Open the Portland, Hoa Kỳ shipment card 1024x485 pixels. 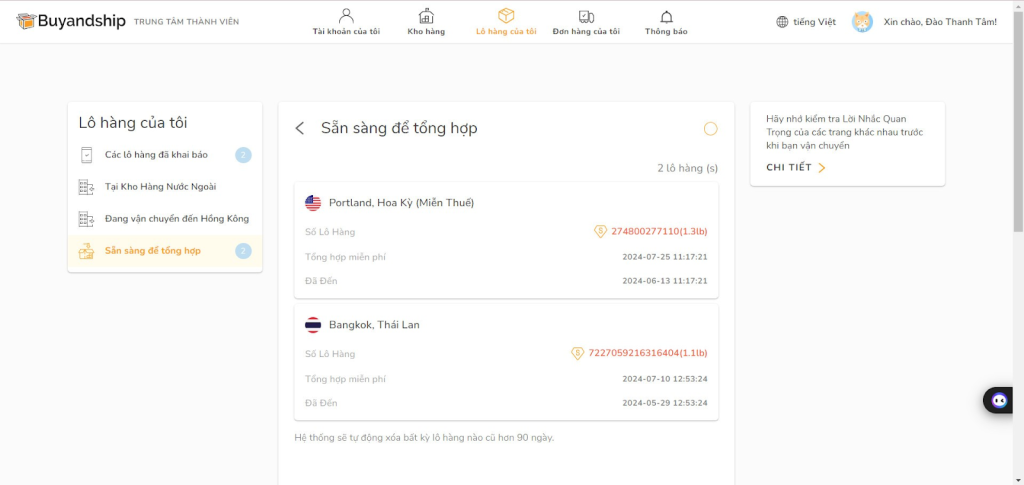click(506, 240)
